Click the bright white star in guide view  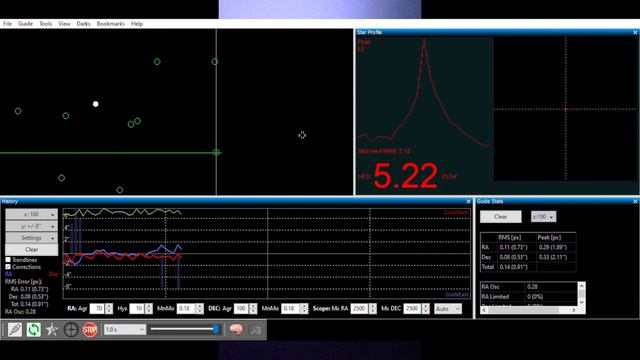(96, 104)
